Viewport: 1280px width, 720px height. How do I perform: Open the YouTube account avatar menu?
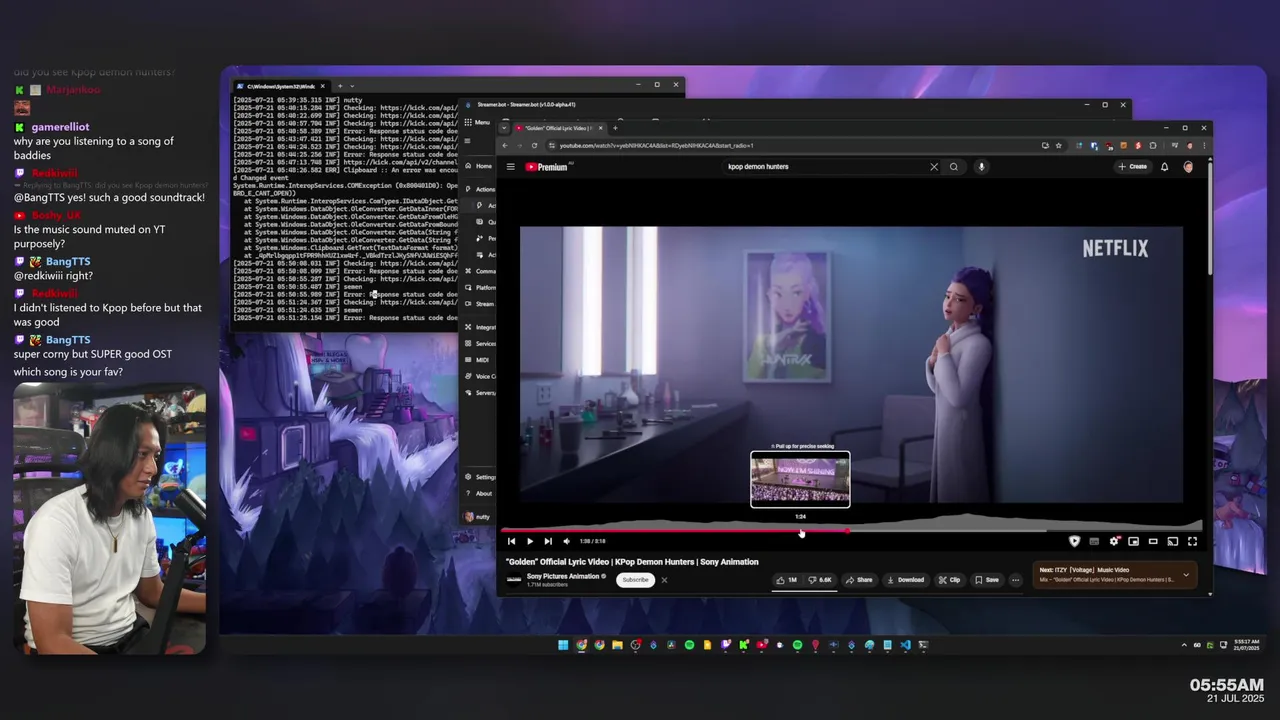click(1188, 167)
